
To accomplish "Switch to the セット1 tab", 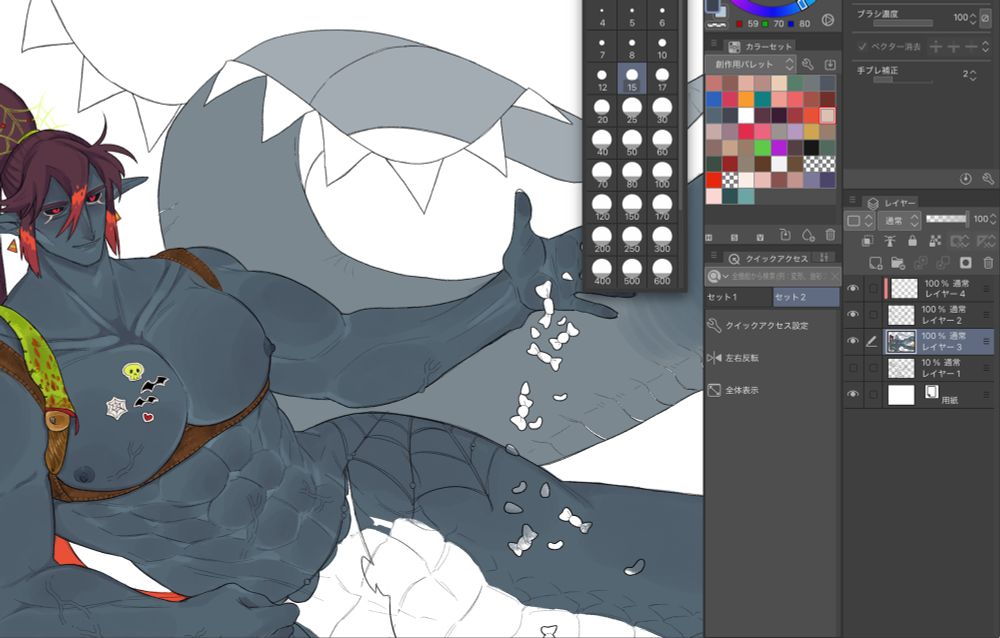I will click(739, 297).
